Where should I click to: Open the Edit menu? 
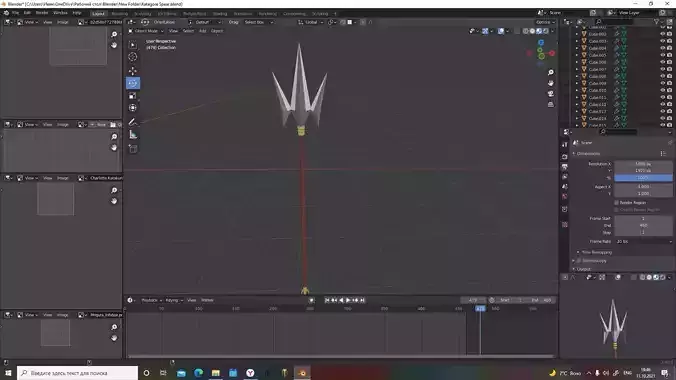tap(27, 13)
